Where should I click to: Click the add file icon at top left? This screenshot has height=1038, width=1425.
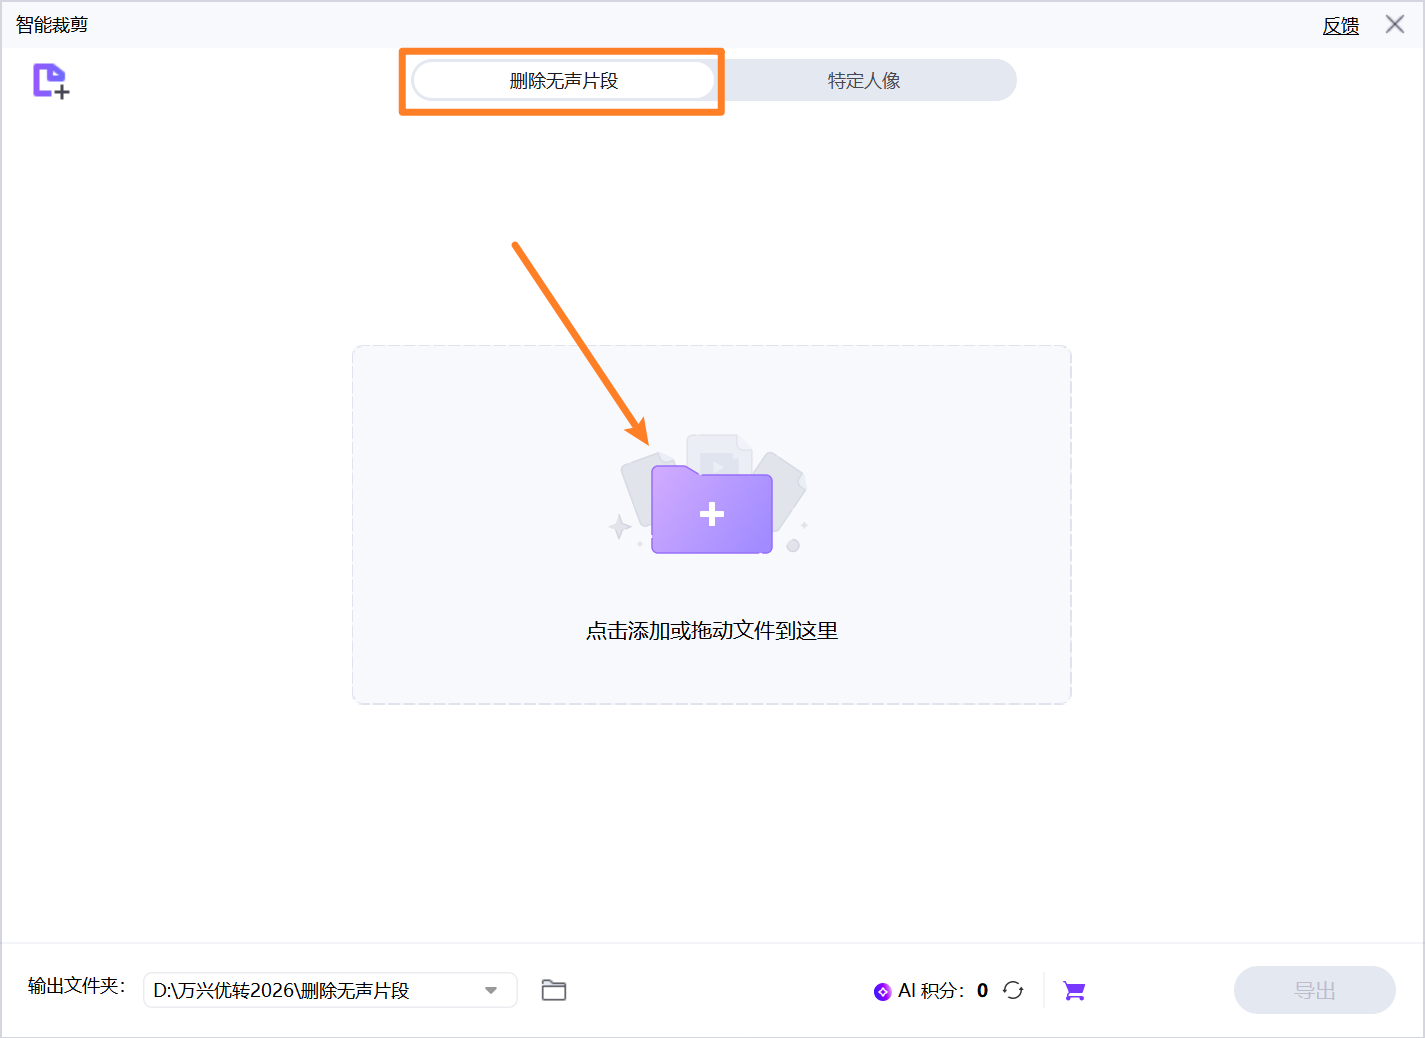coord(49,82)
